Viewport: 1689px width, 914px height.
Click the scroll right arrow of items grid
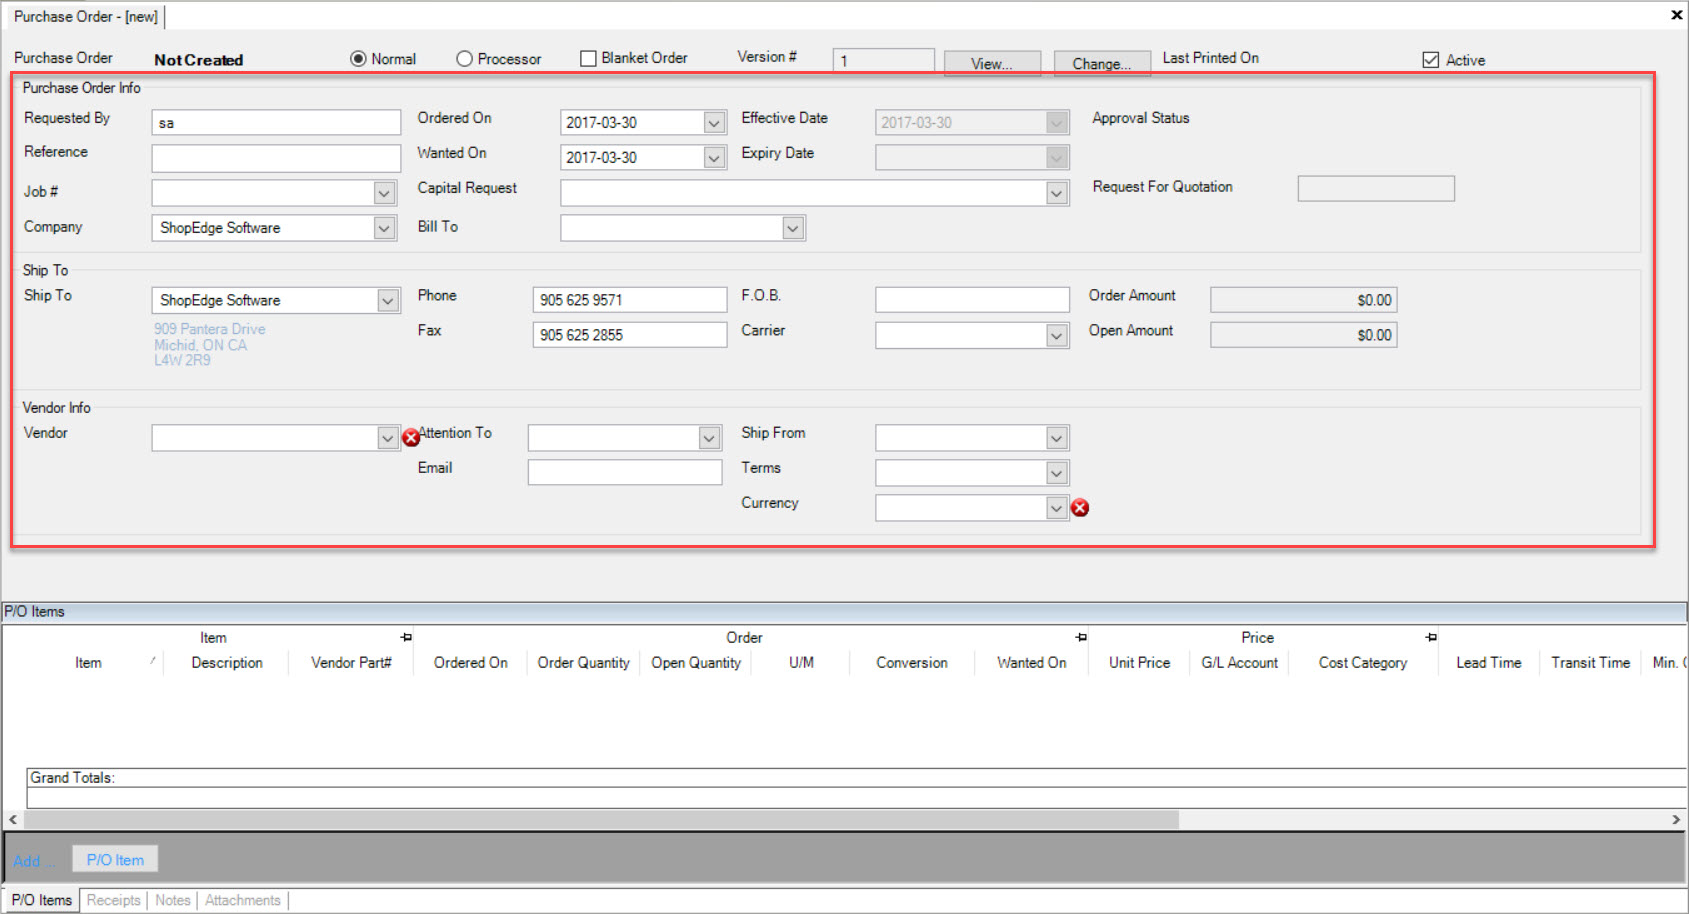pyautogui.click(x=1676, y=820)
